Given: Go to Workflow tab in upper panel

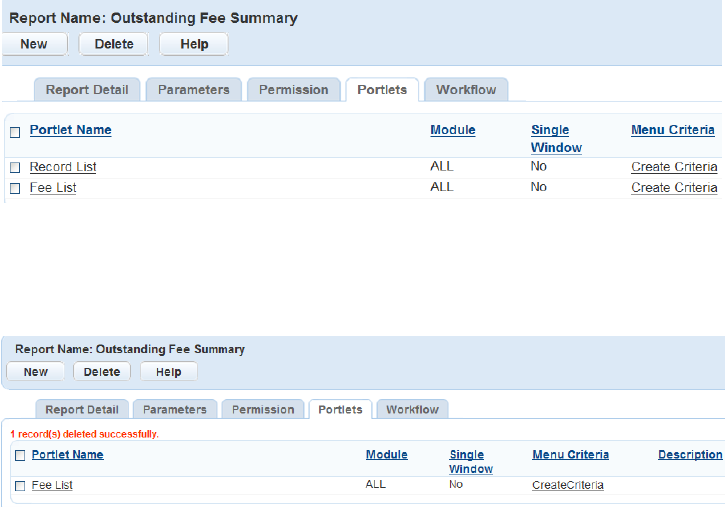Looking at the screenshot, I should pos(466,90).
